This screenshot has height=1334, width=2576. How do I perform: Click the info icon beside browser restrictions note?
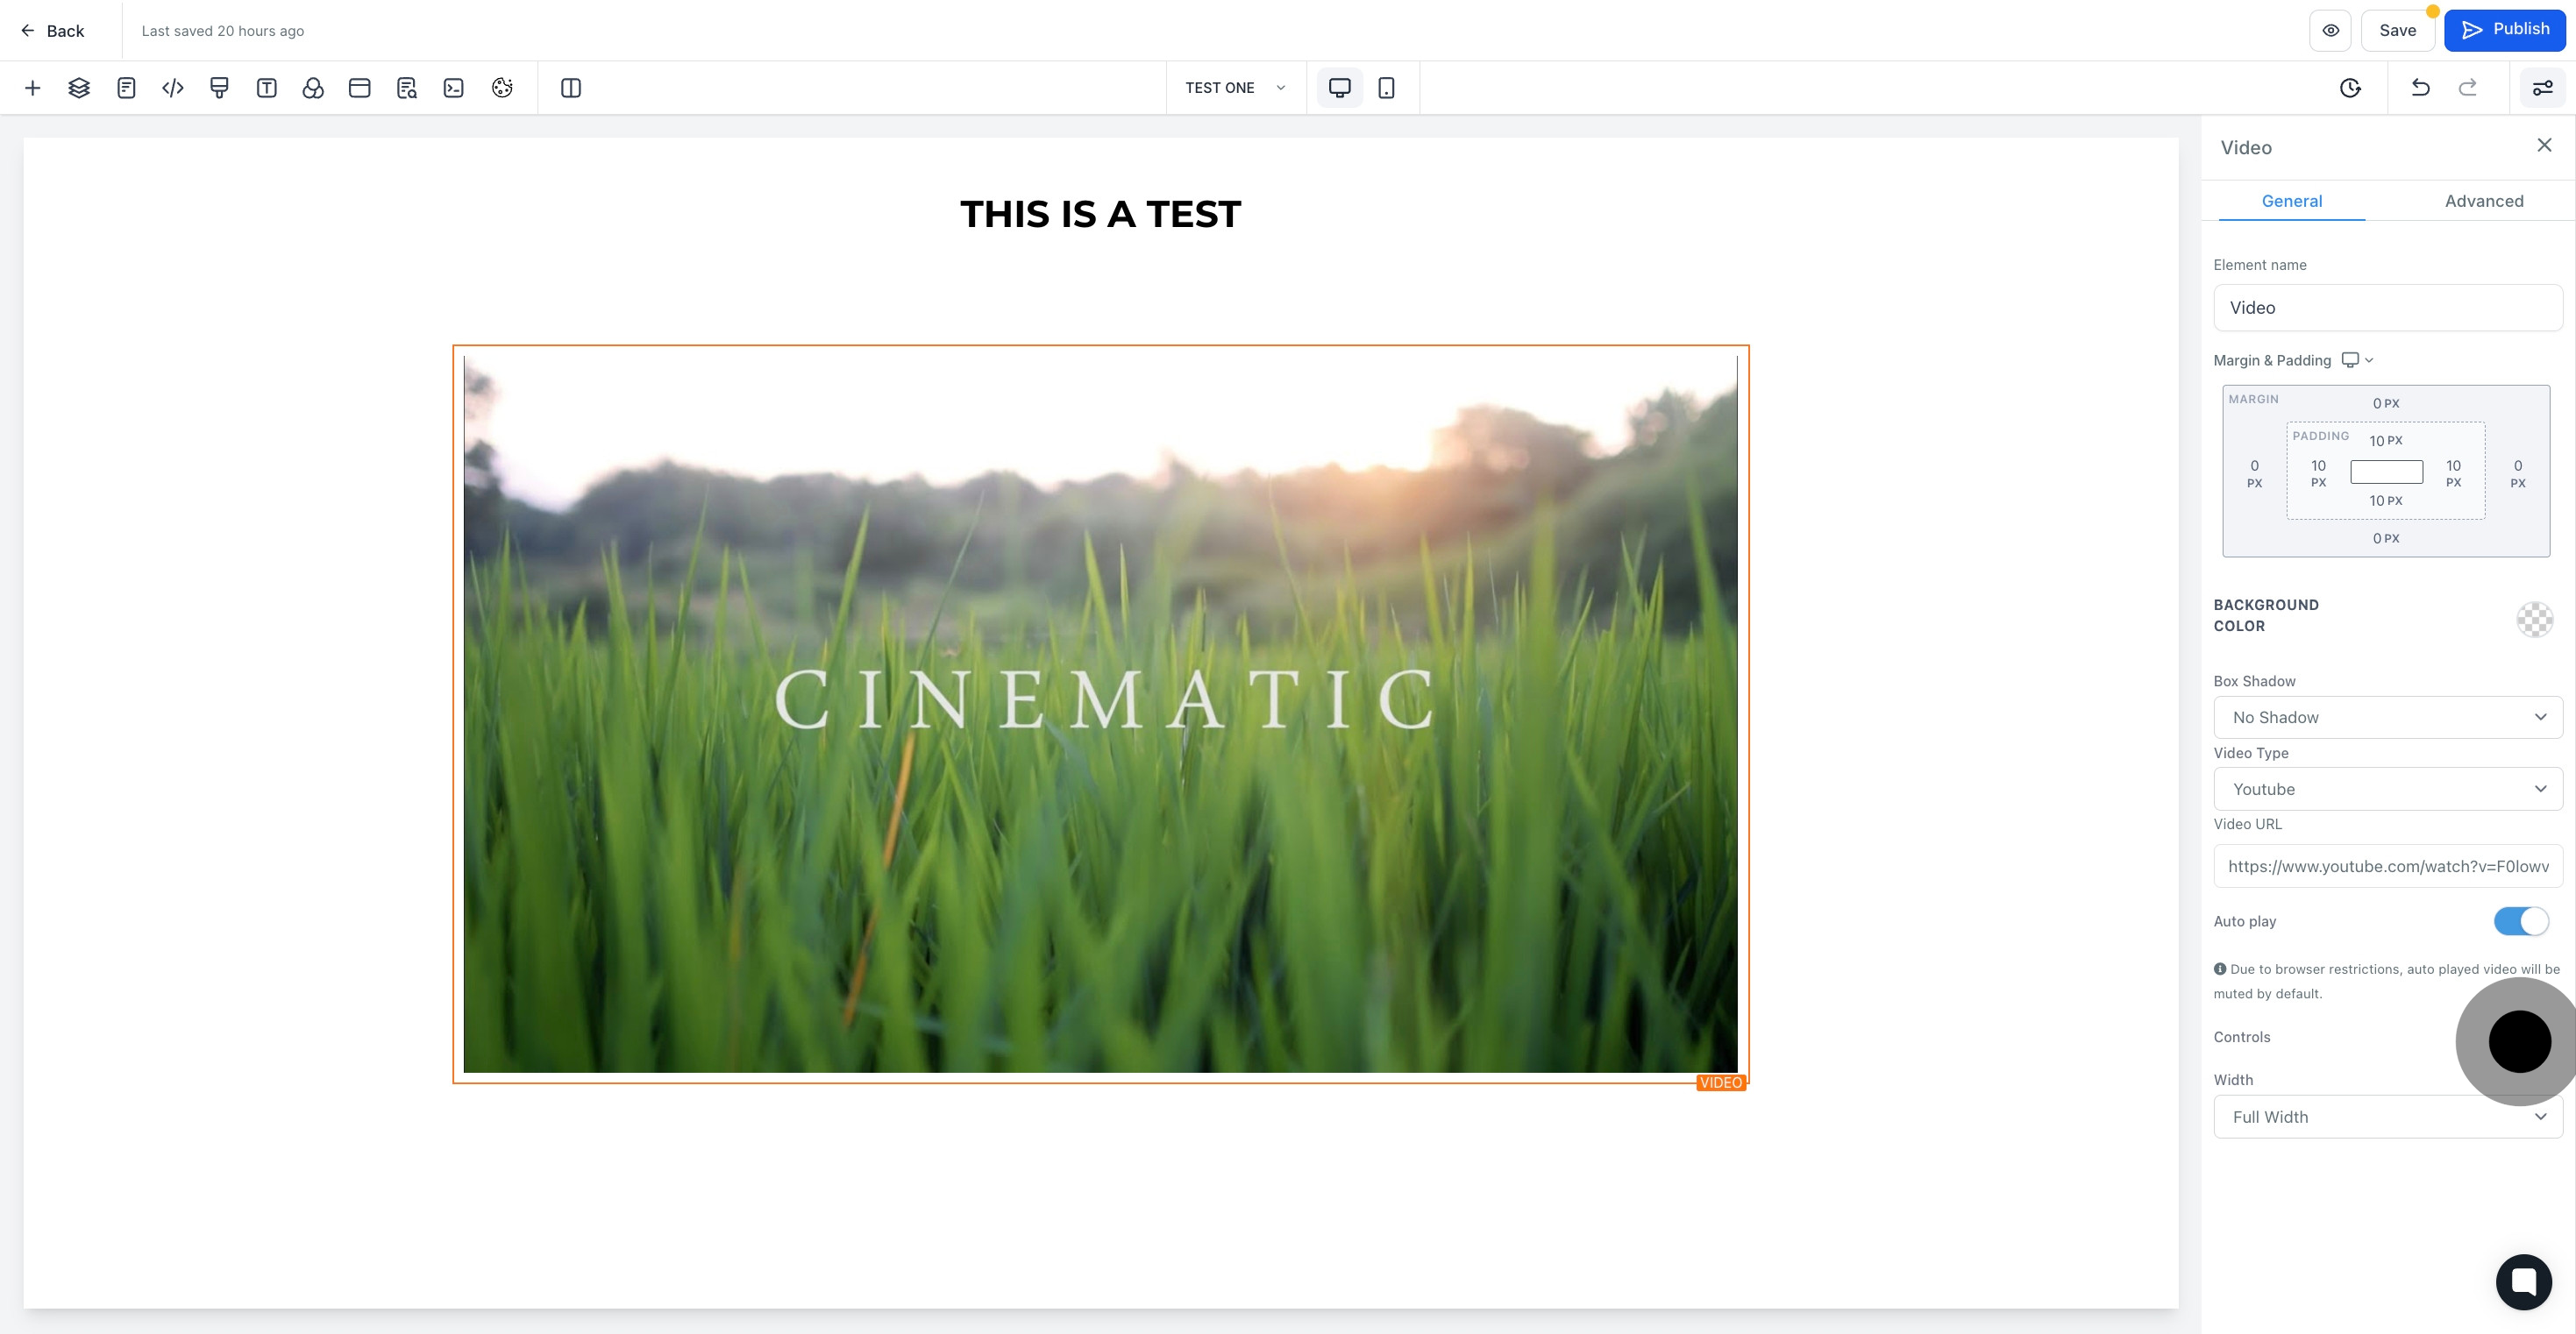(2220, 969)
